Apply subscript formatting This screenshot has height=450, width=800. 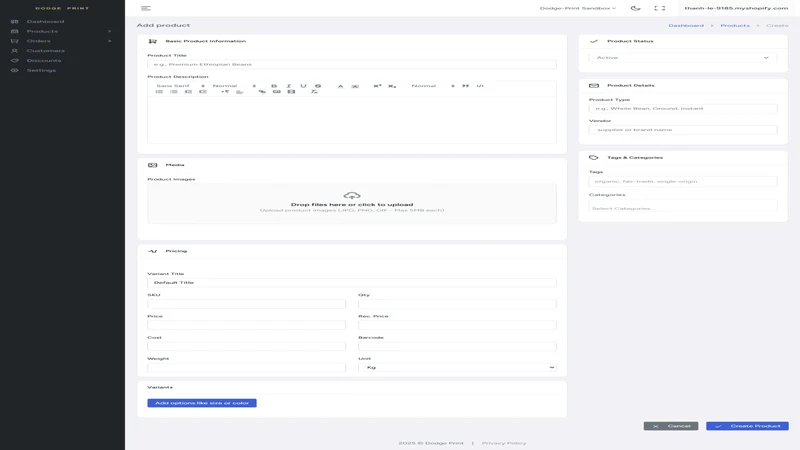point(392,86)
